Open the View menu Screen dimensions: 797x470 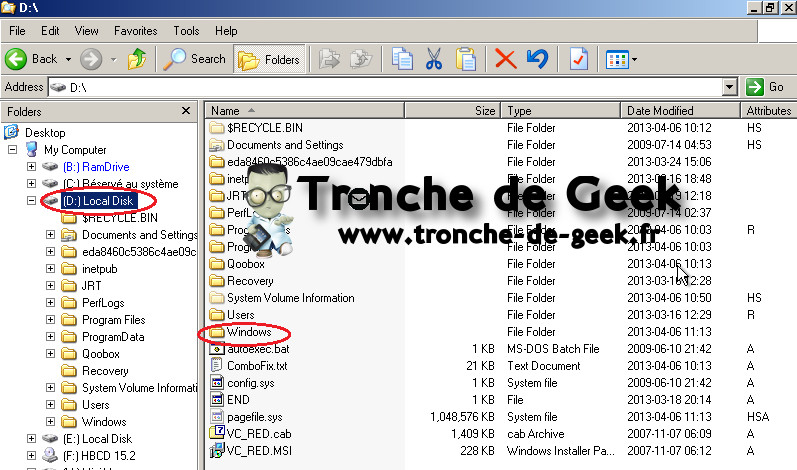(x=86, y=31)
